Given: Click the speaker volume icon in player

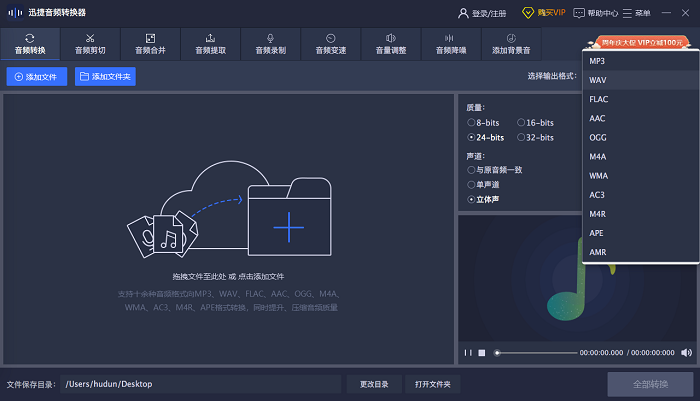Looking at the screenshot, I should pos(686,352).
